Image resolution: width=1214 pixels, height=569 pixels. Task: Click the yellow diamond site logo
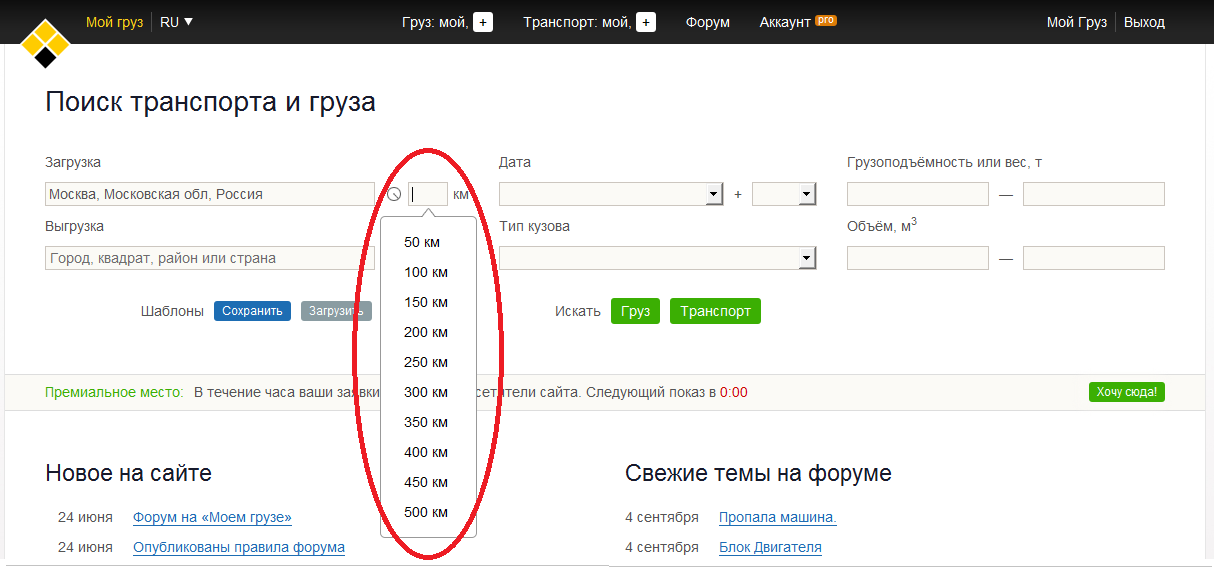45,42
